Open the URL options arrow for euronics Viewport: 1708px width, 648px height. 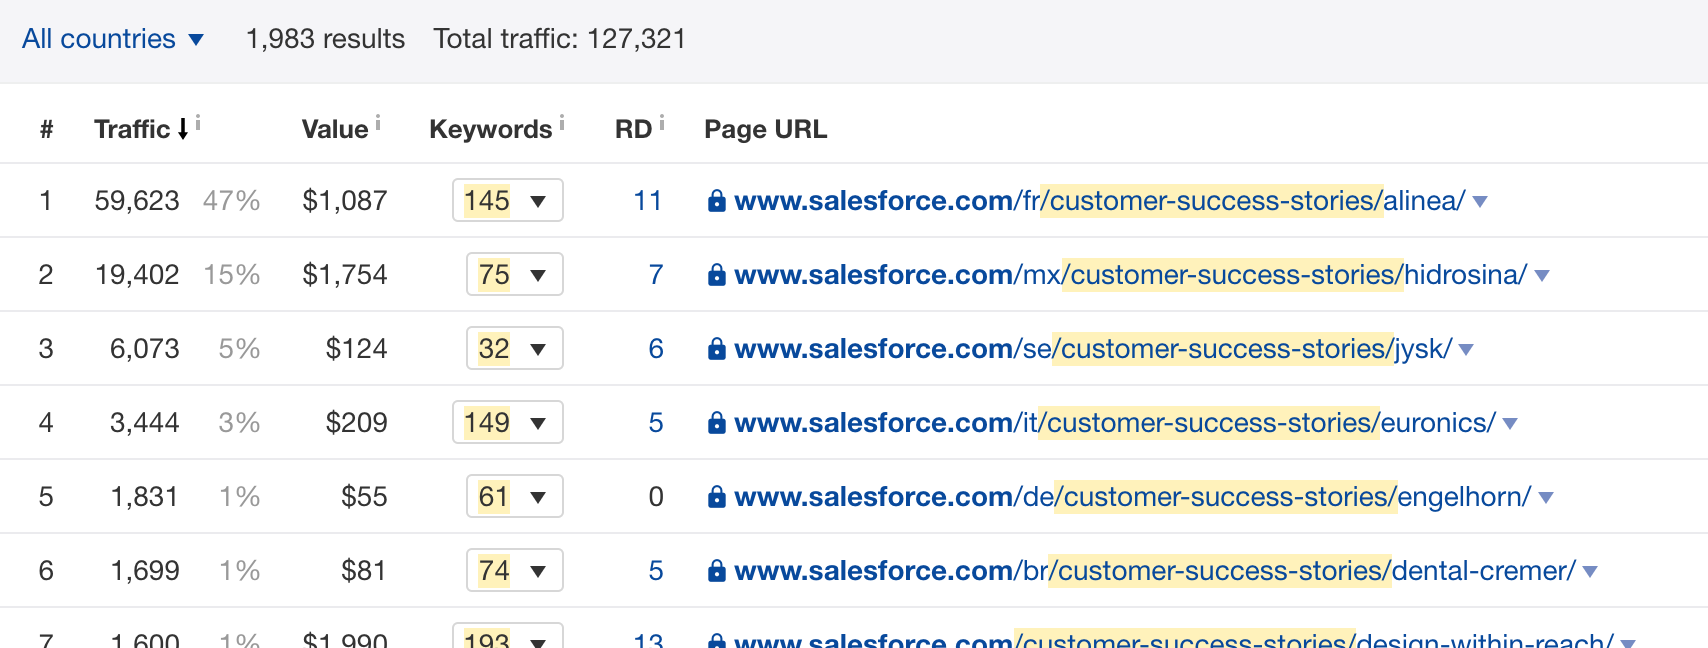point(1510,424)
